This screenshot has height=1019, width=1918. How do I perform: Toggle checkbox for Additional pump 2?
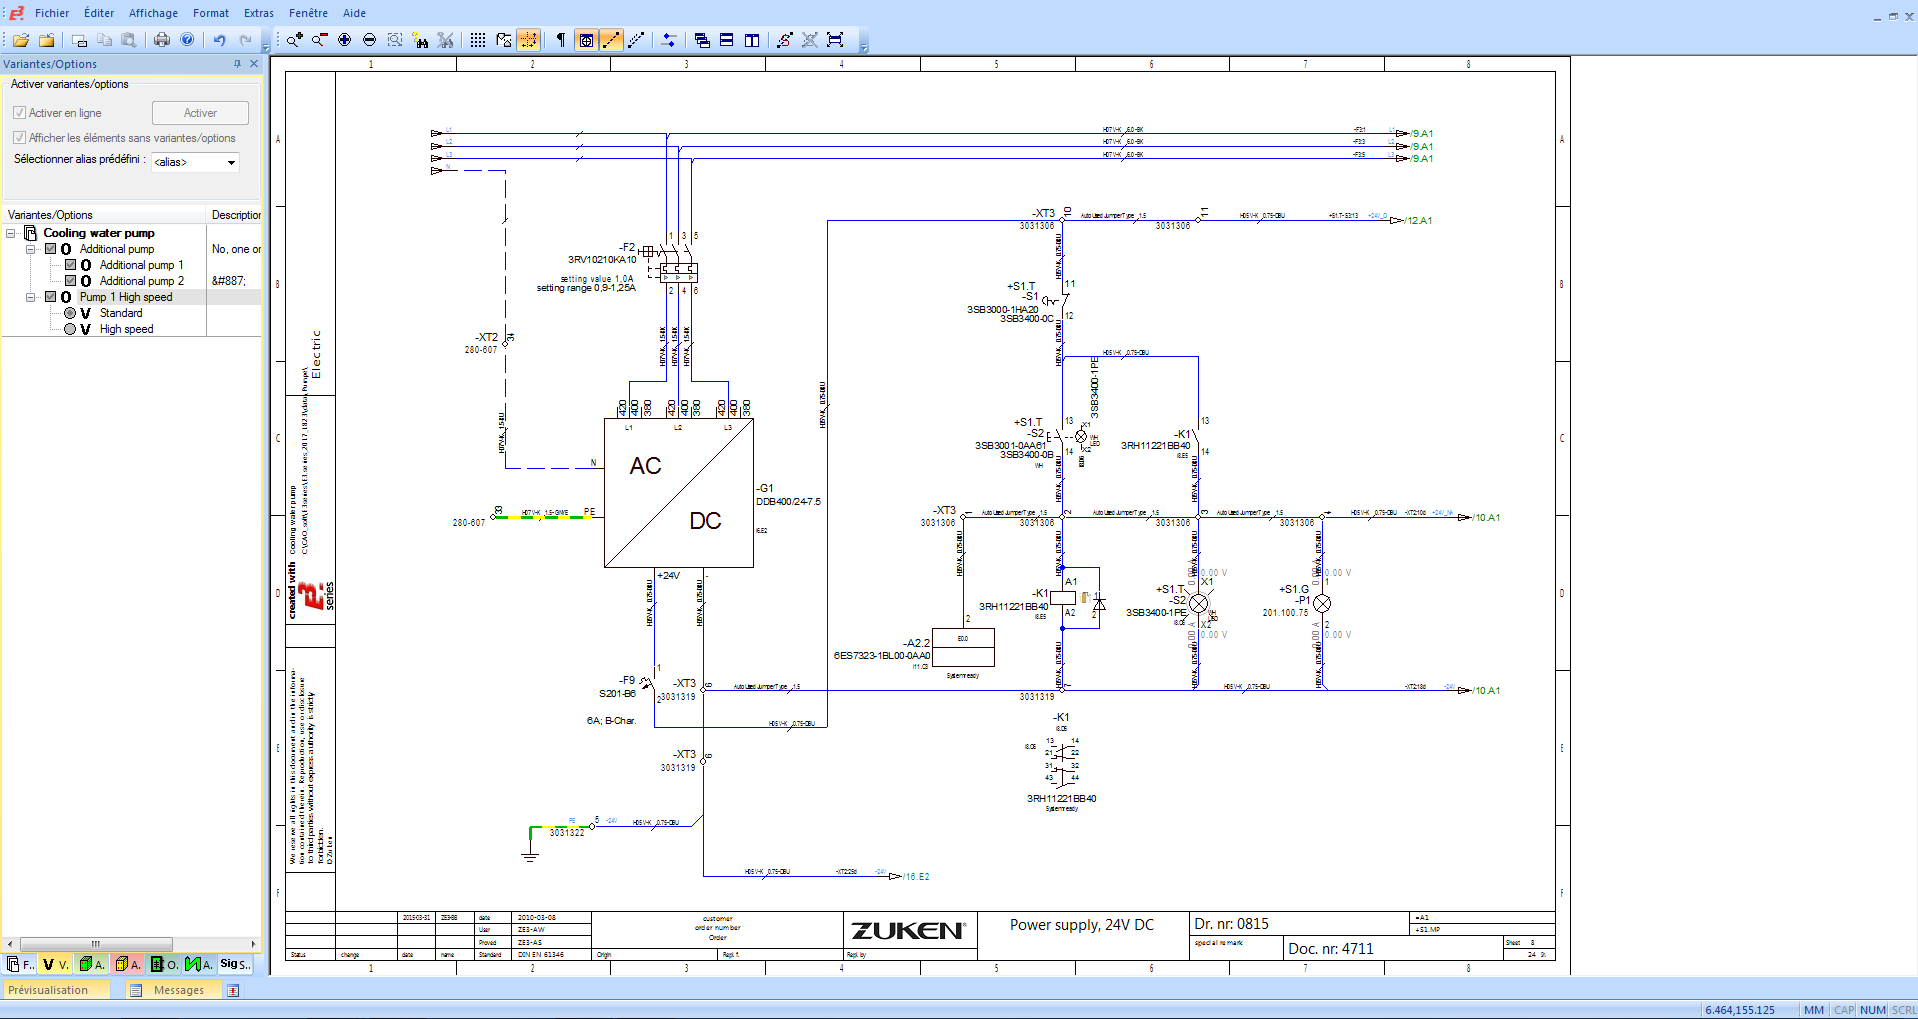coord(71,281)
